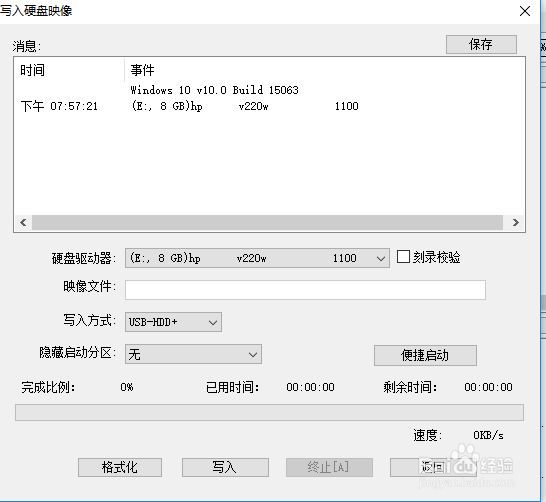Click inside the 映像文件 image file field
The height and width of the screenshot is (502, 546).
[x=305, y=290]
